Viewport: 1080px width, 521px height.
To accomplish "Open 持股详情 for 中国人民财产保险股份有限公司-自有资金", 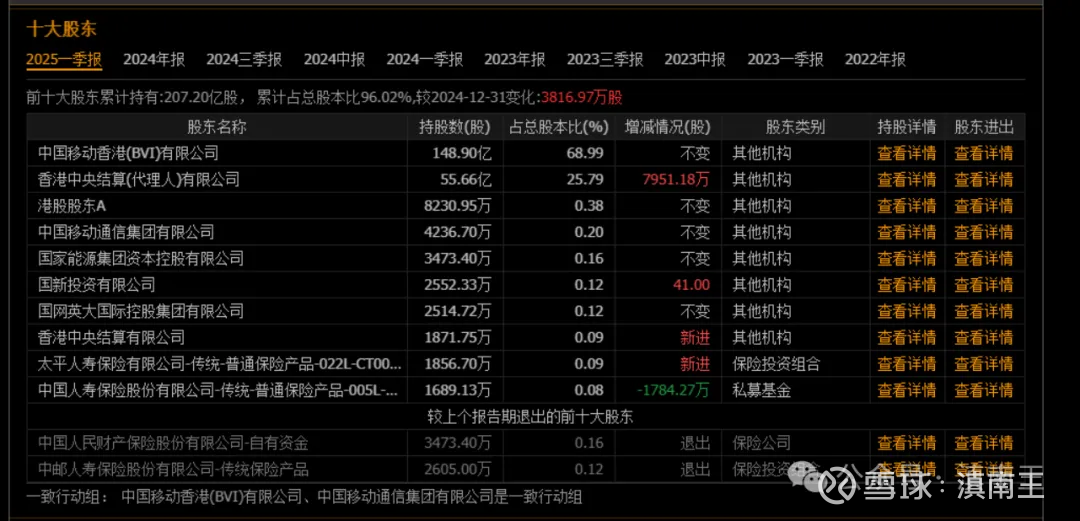I will (x=906, y=443).
